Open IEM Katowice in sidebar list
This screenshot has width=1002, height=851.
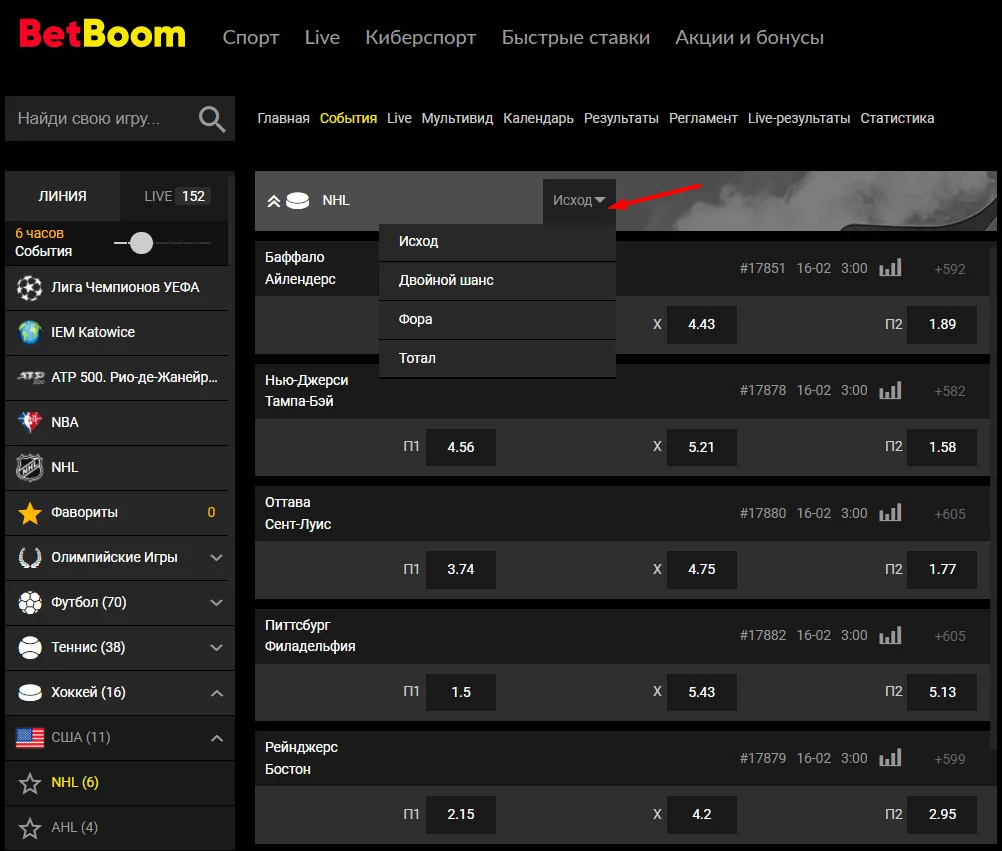[116, 332]
